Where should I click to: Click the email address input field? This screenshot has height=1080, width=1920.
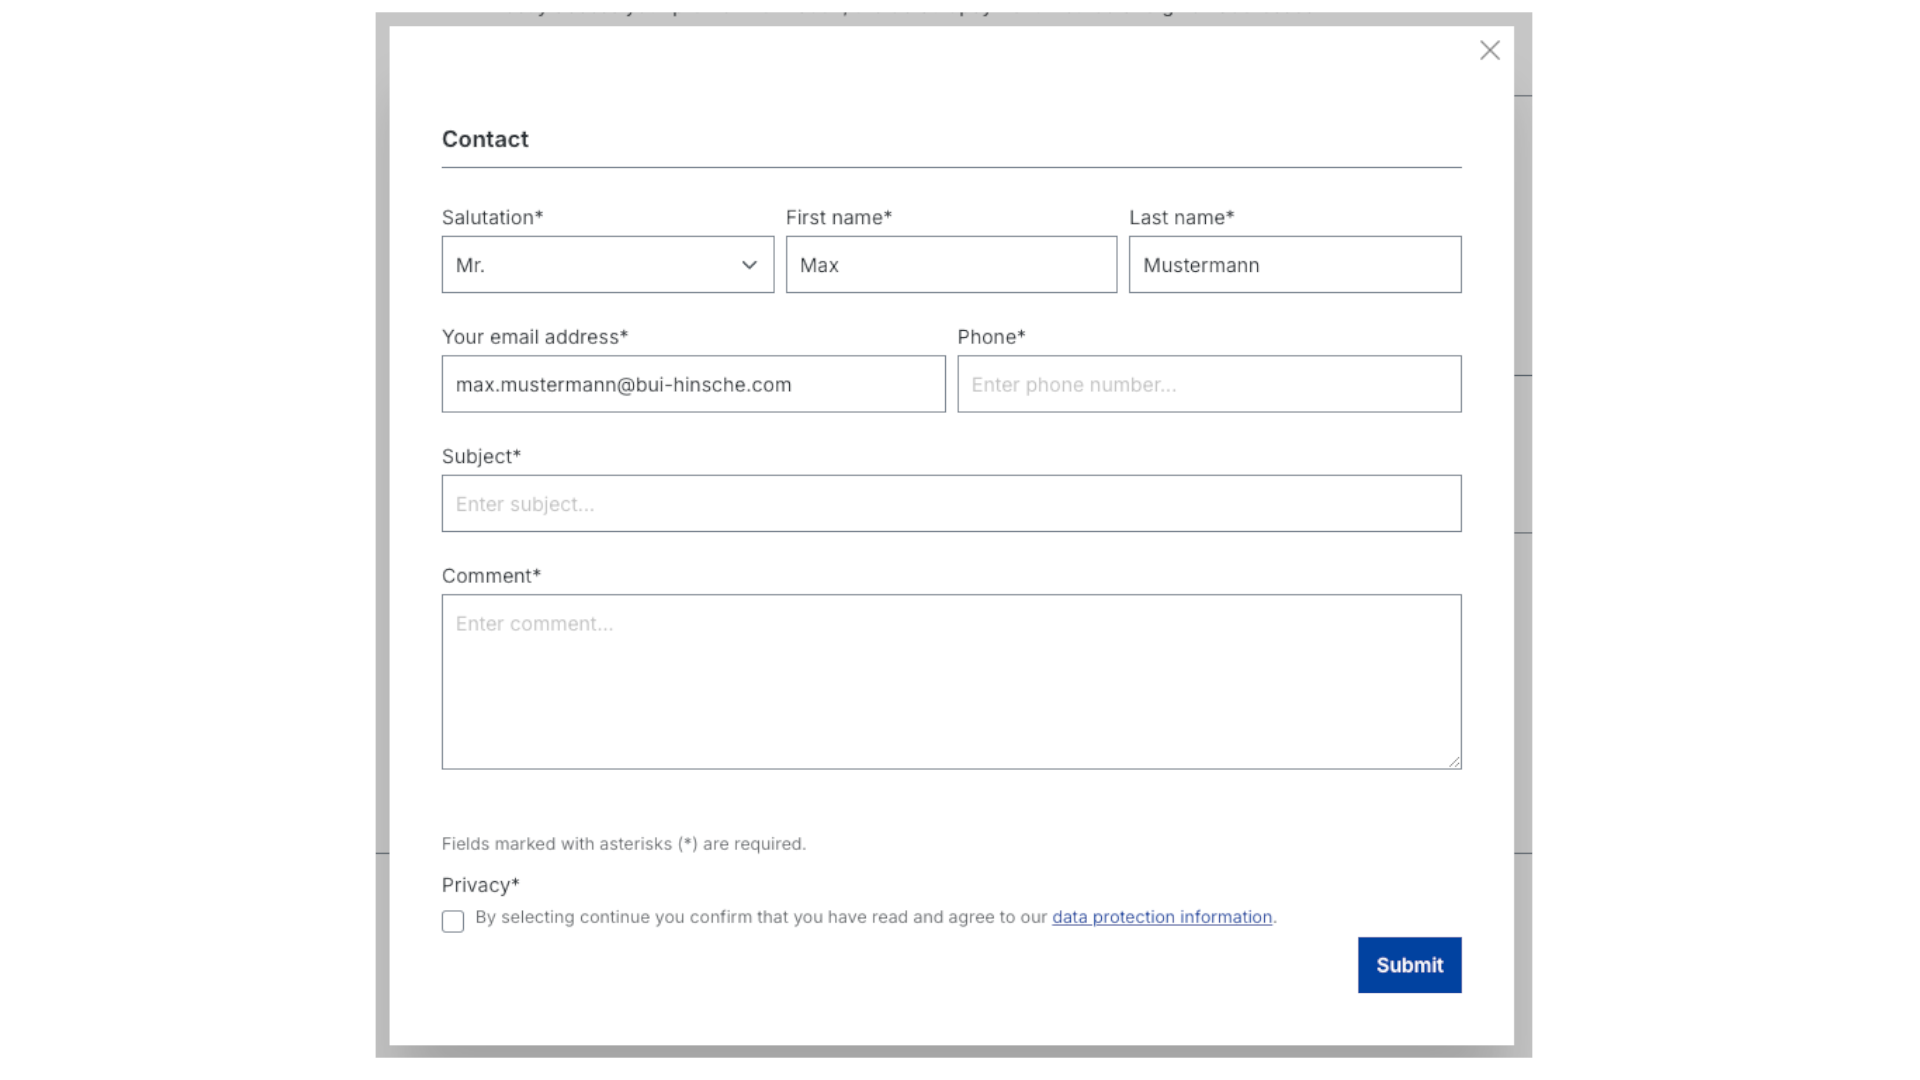click(694, 384)
